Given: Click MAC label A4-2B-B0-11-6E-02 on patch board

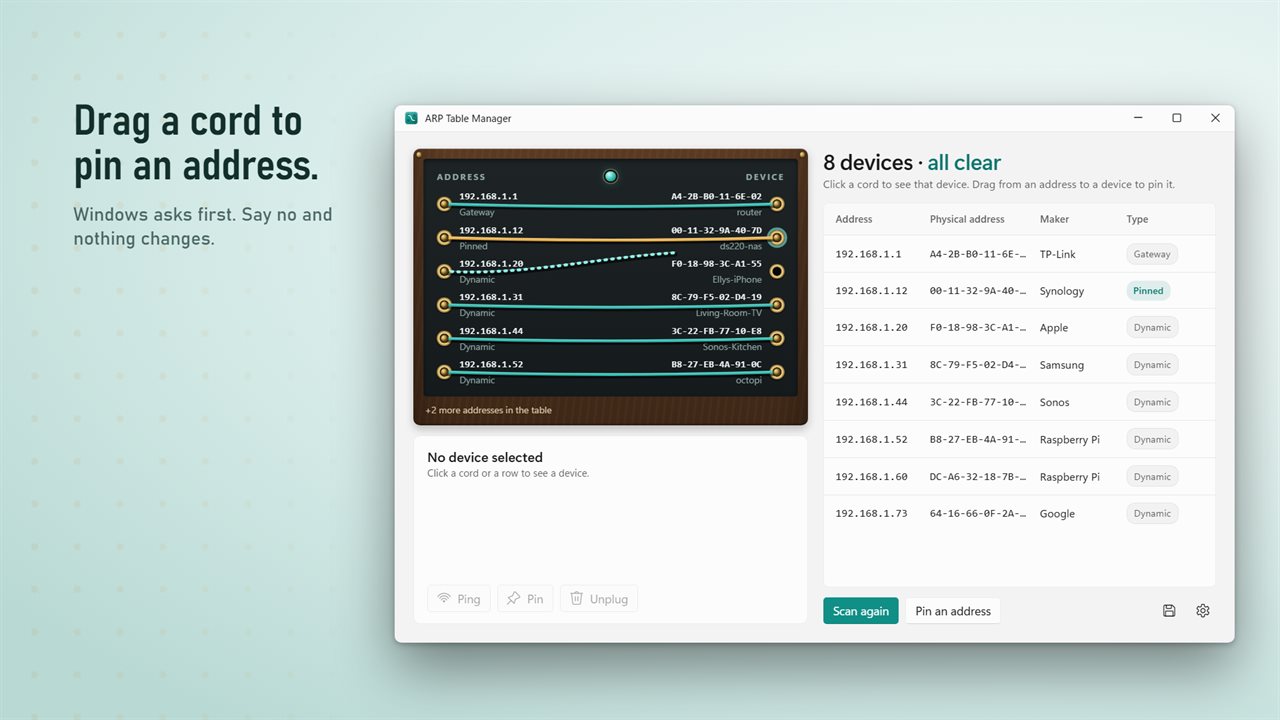Looking at the screenshot, I should coord(716,197).
